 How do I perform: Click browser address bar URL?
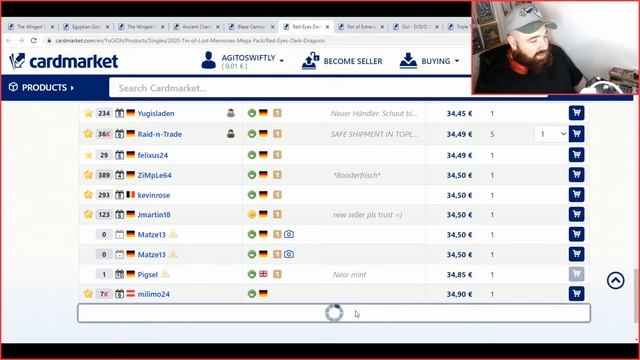[190, 40]
